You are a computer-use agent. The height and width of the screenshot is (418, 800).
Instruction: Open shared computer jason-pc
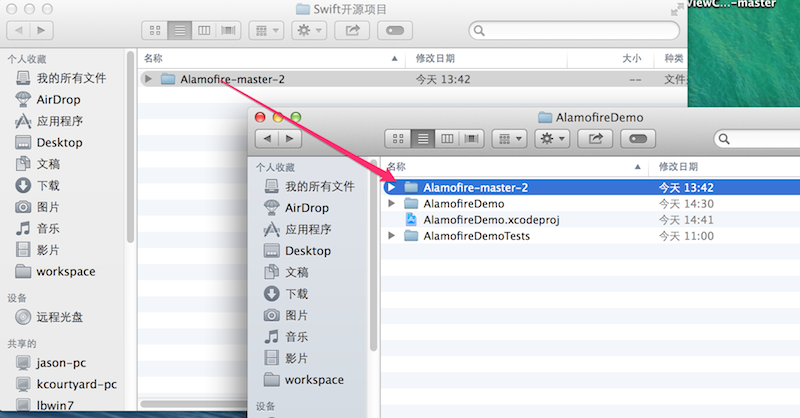51,363
